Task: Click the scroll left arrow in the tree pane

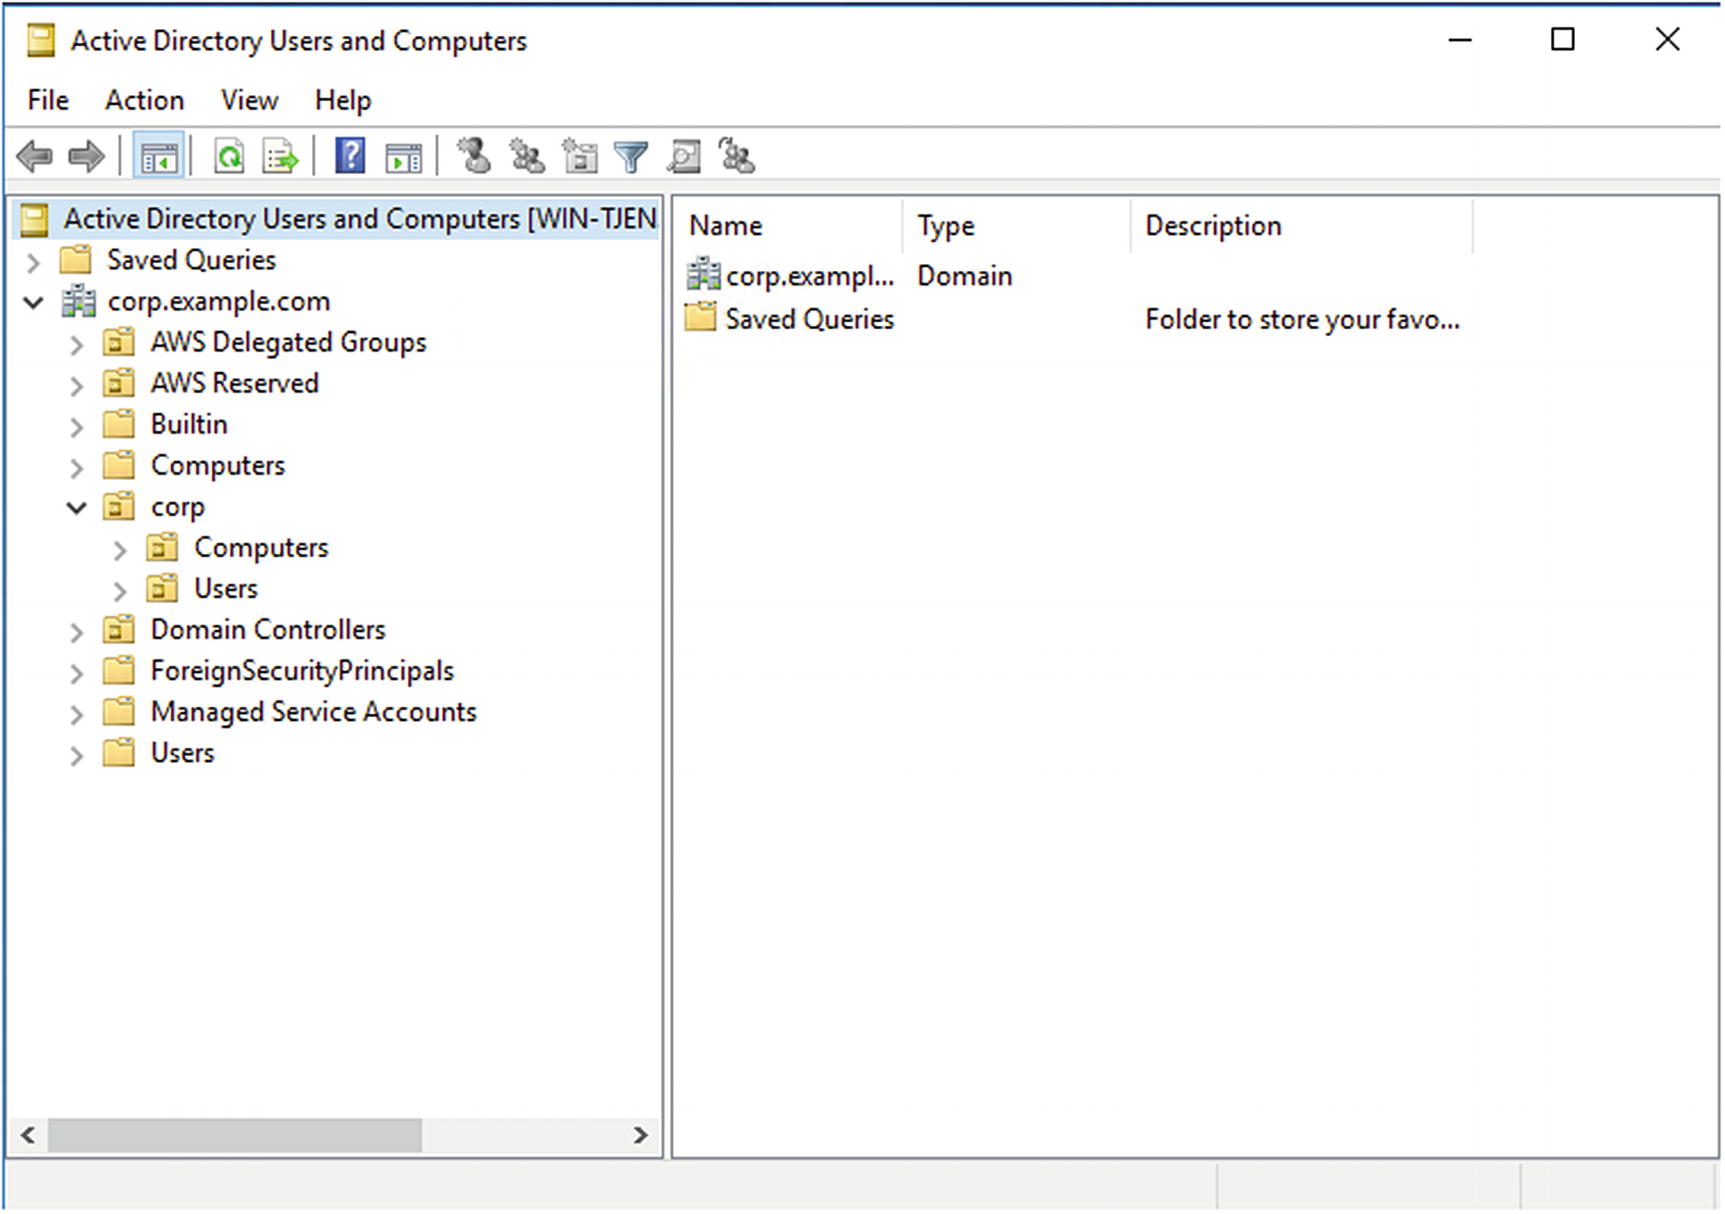Action: click(28, 1135)
